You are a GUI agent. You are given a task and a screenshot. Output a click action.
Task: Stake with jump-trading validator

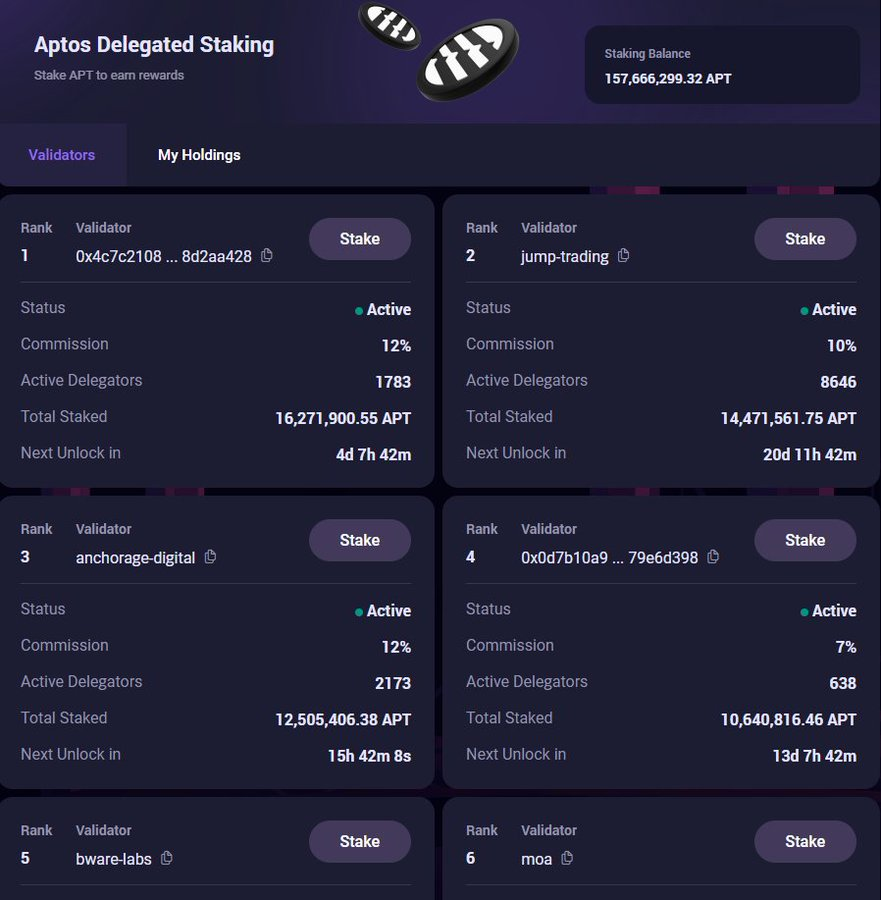click(805, 239)
